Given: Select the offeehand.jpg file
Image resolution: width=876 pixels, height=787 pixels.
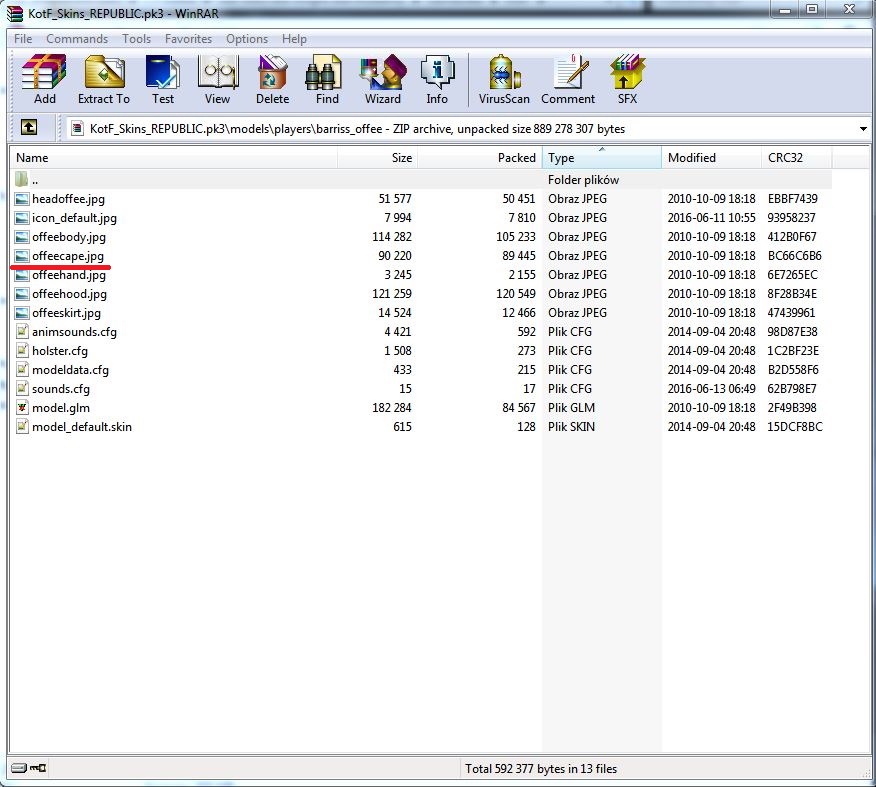Looking at the screenshot, I should coord(69,275).
